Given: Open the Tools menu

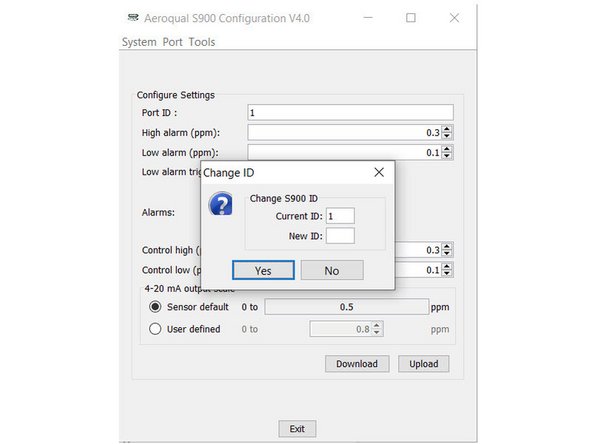Looking at the screenshot, I should [x=202, y=42].
